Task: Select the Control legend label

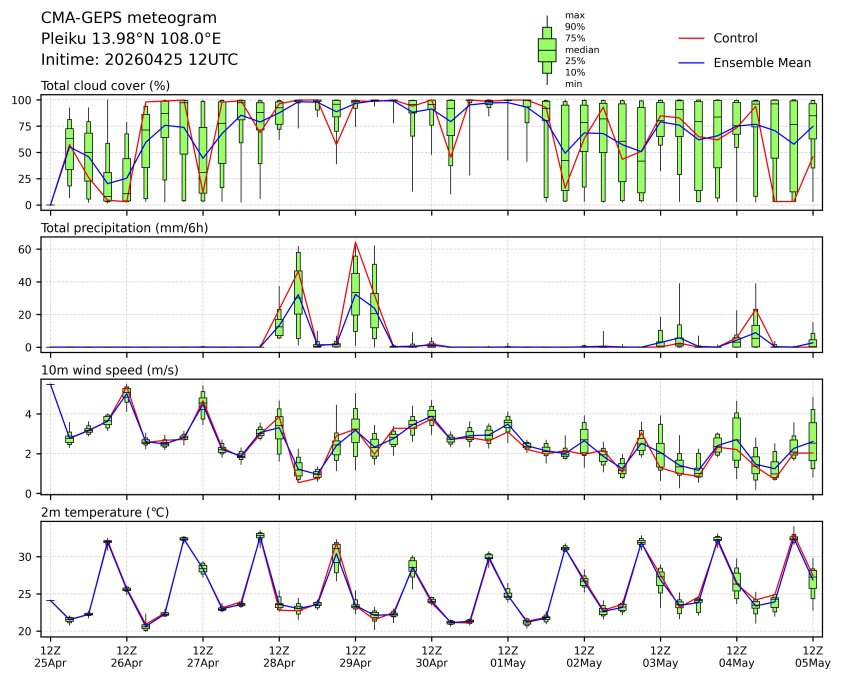Action: pos(735,38)
